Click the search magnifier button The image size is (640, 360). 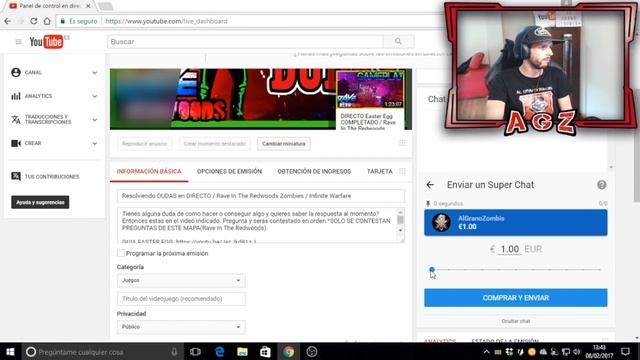(398, 42)
